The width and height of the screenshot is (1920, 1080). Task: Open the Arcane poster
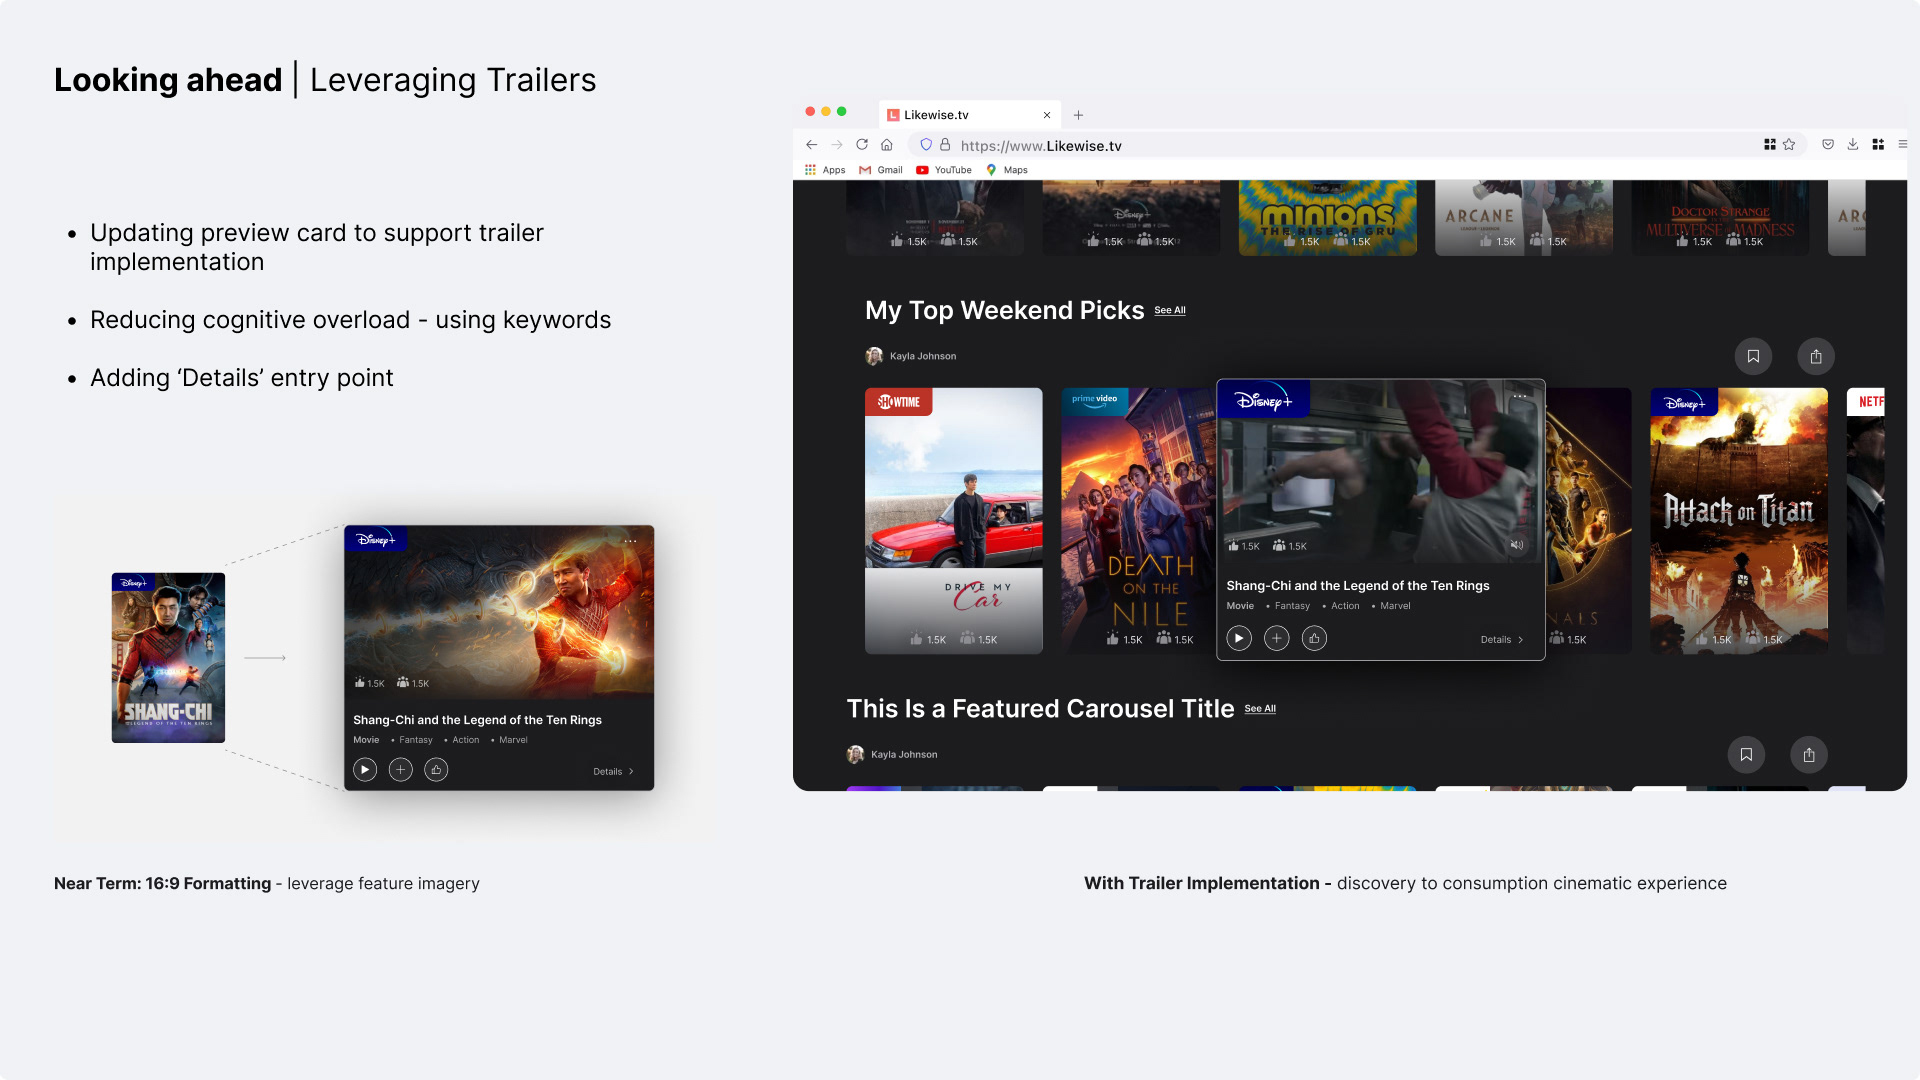coord(1524,218)
